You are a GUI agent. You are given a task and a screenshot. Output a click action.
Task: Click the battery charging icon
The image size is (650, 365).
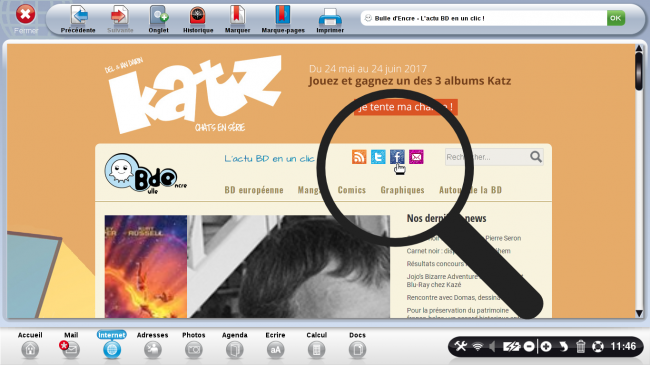(511, 346)
